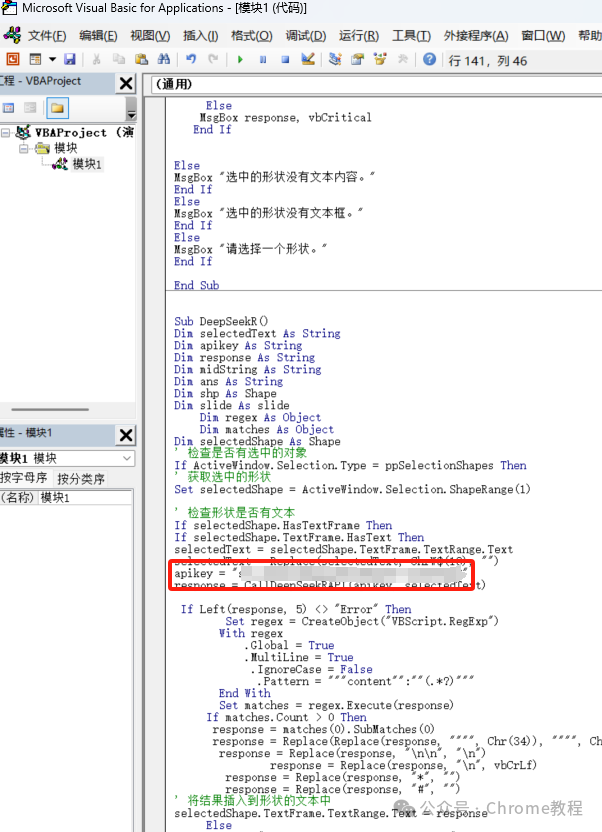Viewport: 602px width, 832px height.
Task: Save the project with the floppy disk icon
Action: (69, 59)
